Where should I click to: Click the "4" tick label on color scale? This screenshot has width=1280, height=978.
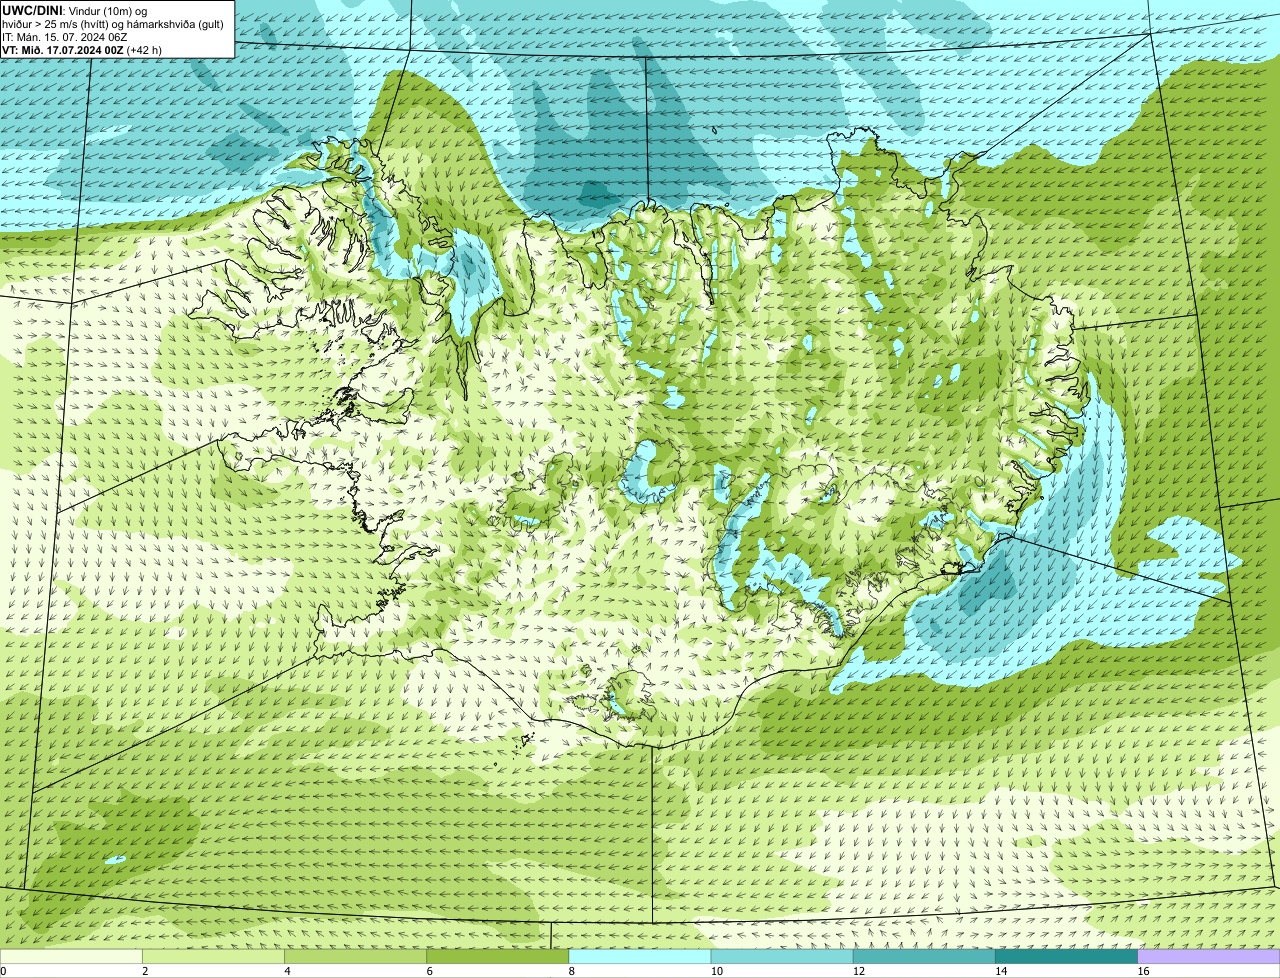(x=287, y=971)
